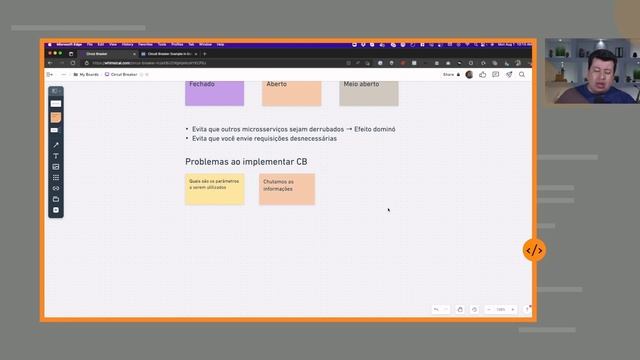Open the Window menu in menu bar

[205, 44]
